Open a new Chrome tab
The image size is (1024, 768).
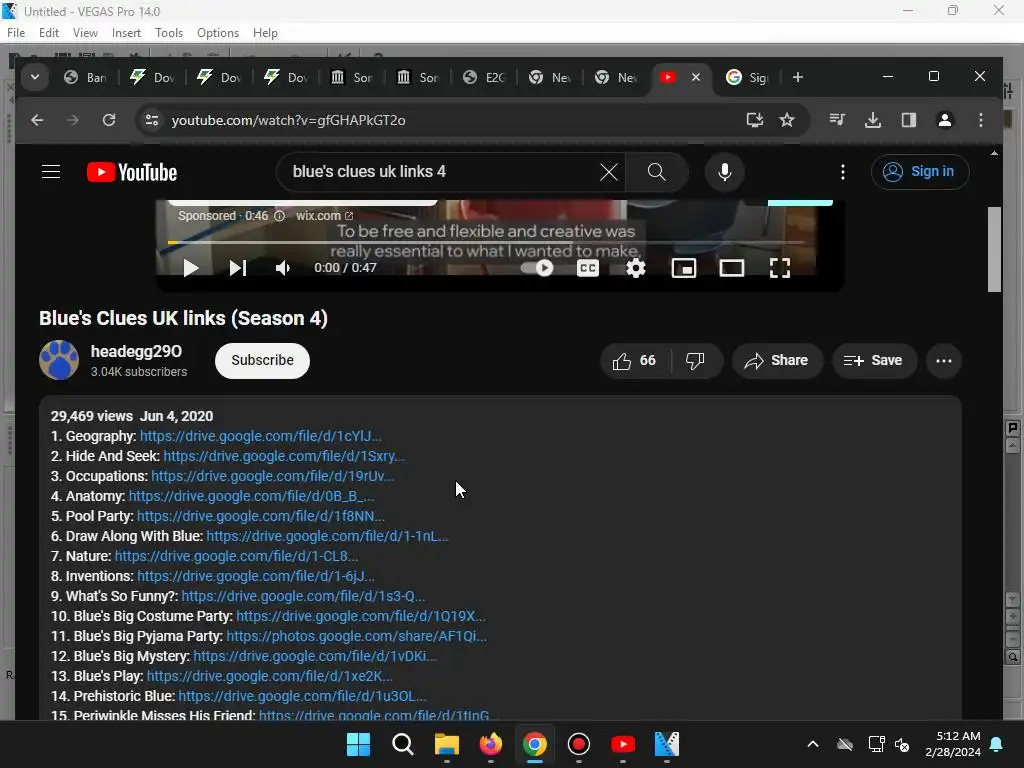797,78
